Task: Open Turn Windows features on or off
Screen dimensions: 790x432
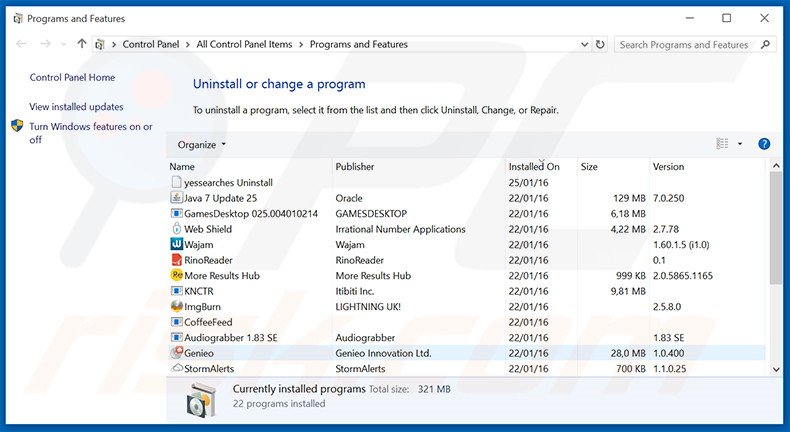Action: point(91,133)
